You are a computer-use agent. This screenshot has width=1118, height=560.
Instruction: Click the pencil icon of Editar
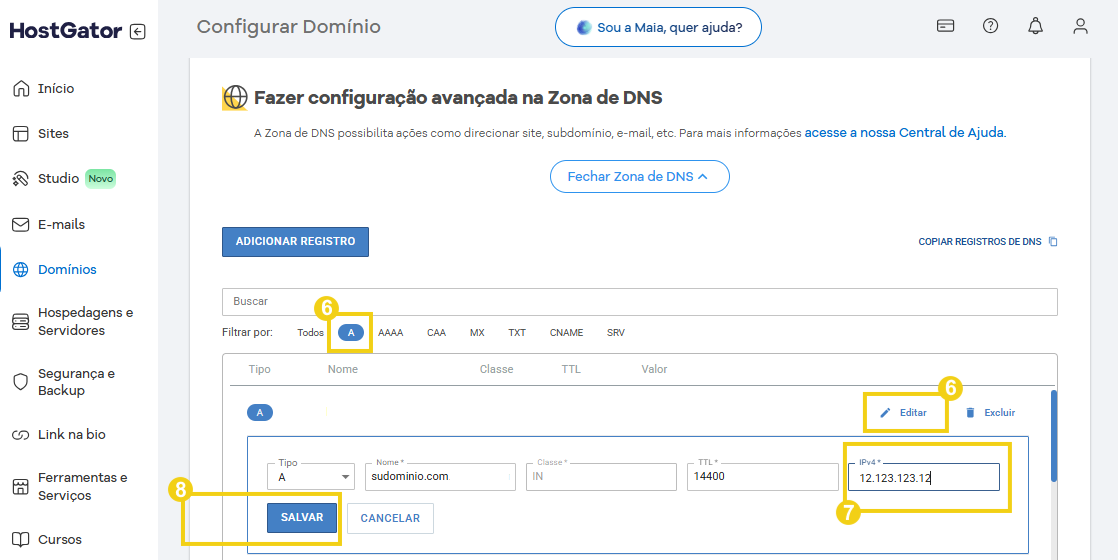(x=886, y=412)
